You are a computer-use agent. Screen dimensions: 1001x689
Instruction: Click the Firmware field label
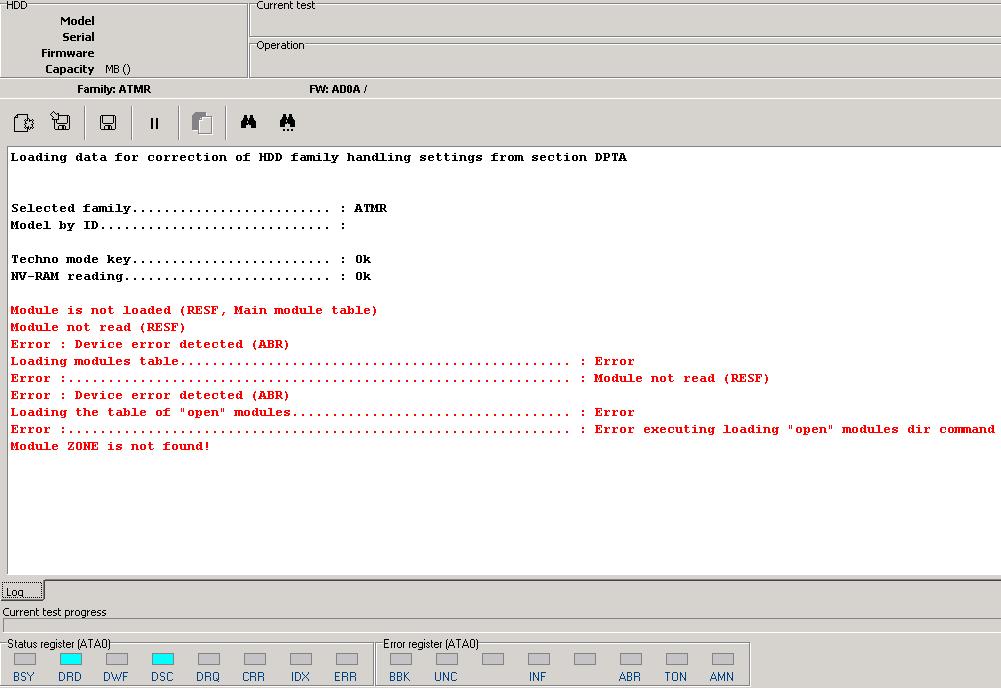[x=68, y=53]
